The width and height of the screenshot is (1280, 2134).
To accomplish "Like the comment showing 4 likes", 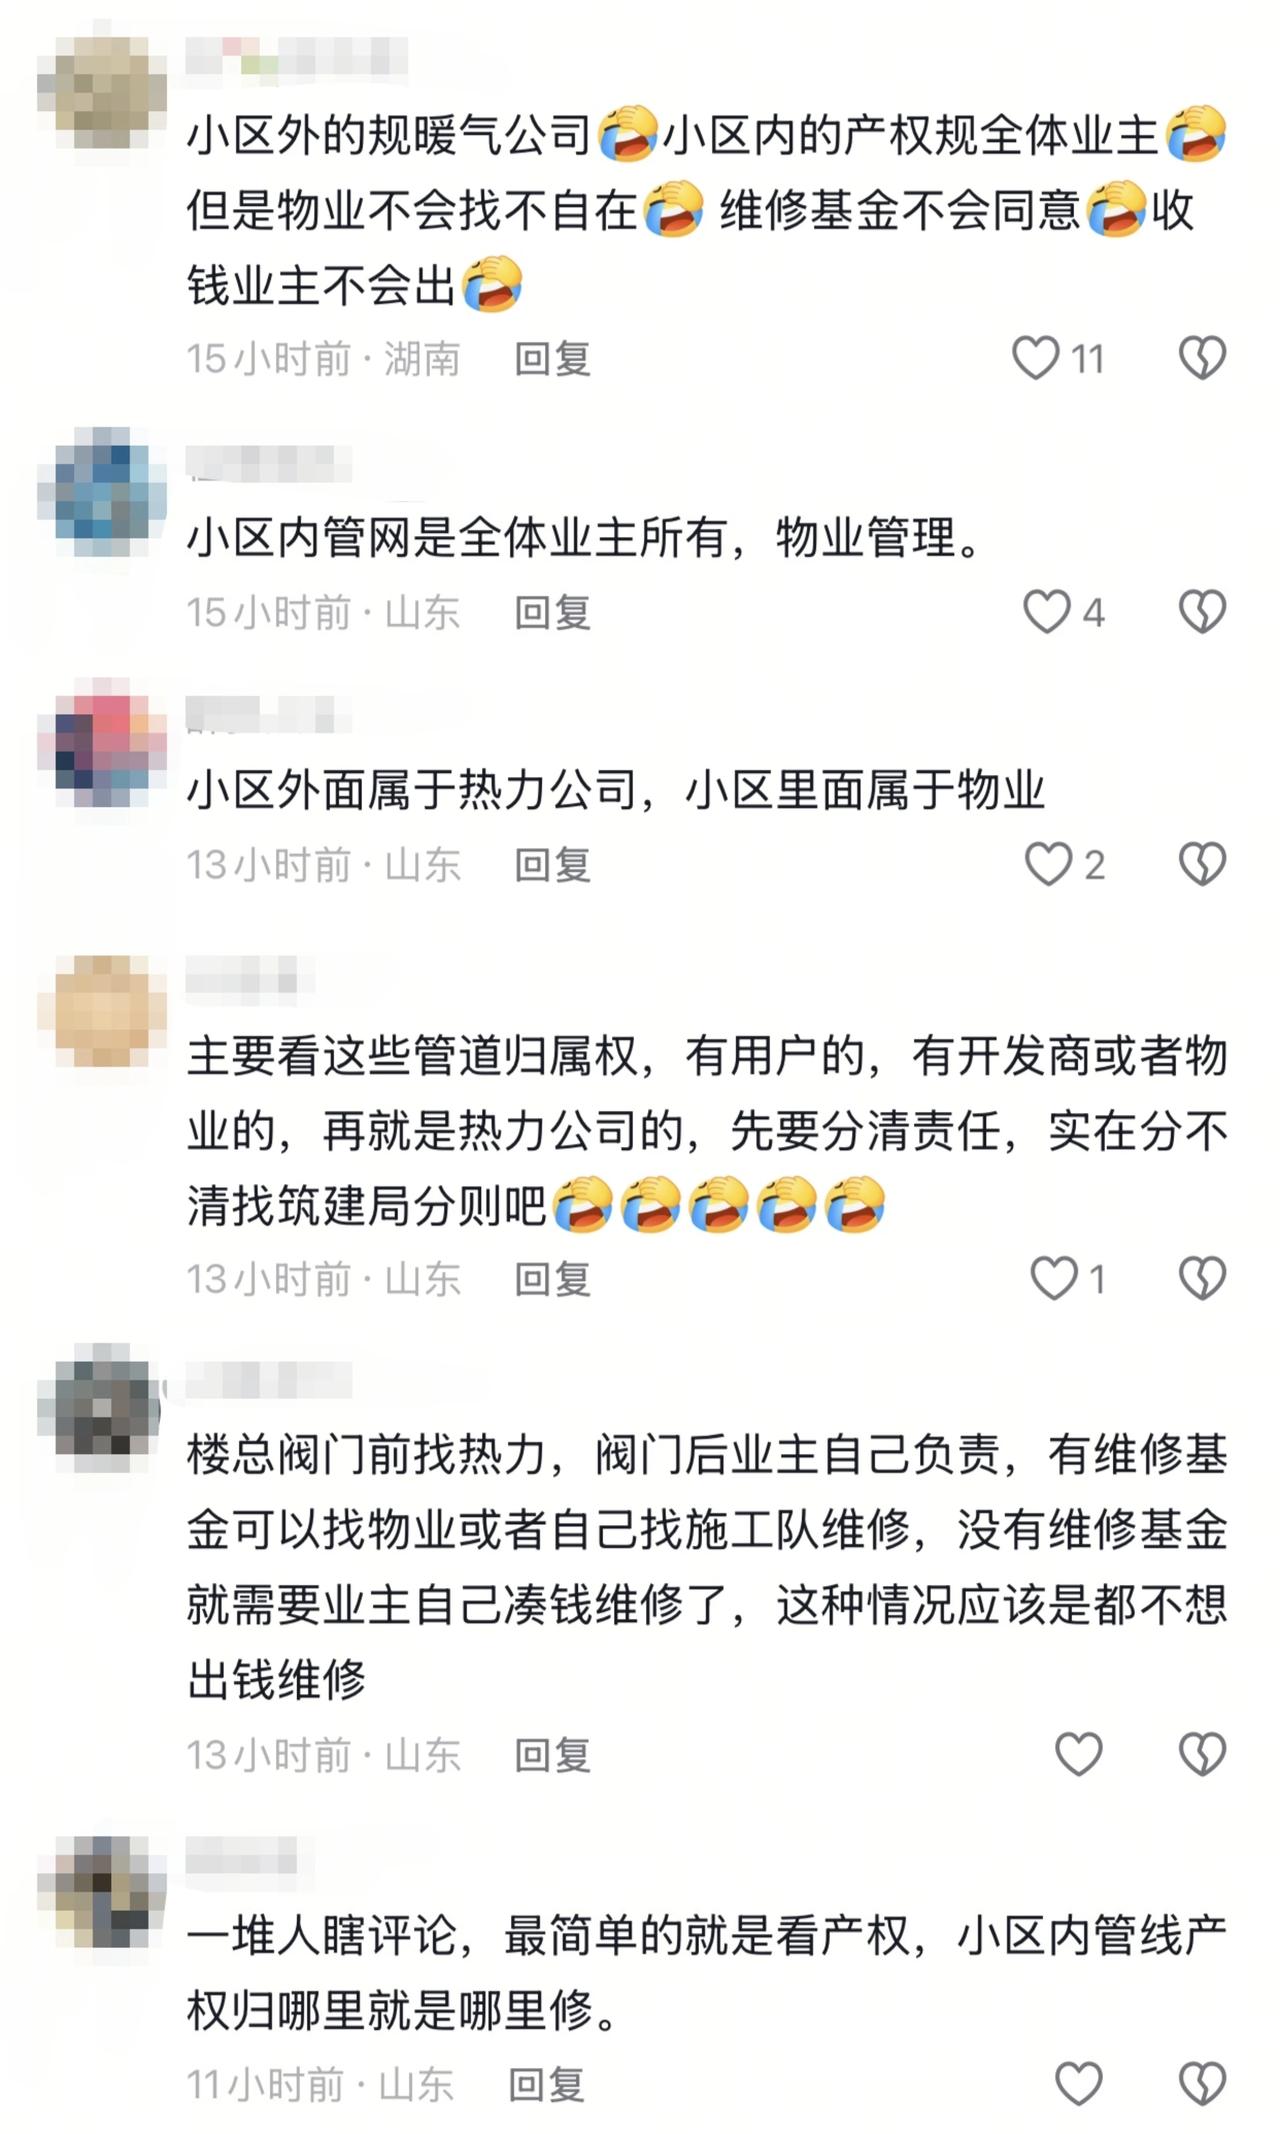I will click(x=1047, y=611).
